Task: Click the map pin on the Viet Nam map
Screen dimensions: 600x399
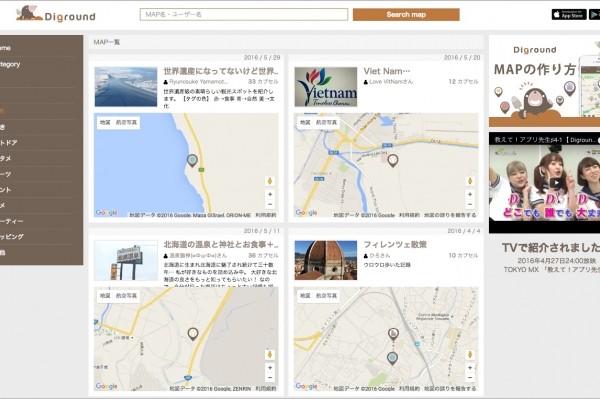Action: 393,160
